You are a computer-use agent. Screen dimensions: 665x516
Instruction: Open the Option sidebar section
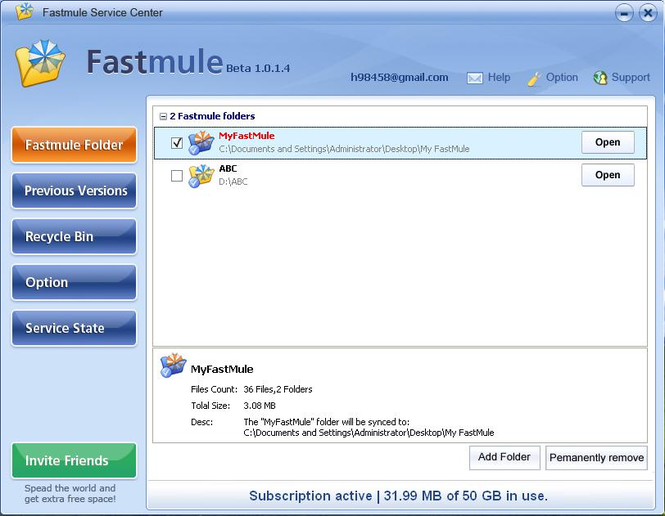coord(74,282)
